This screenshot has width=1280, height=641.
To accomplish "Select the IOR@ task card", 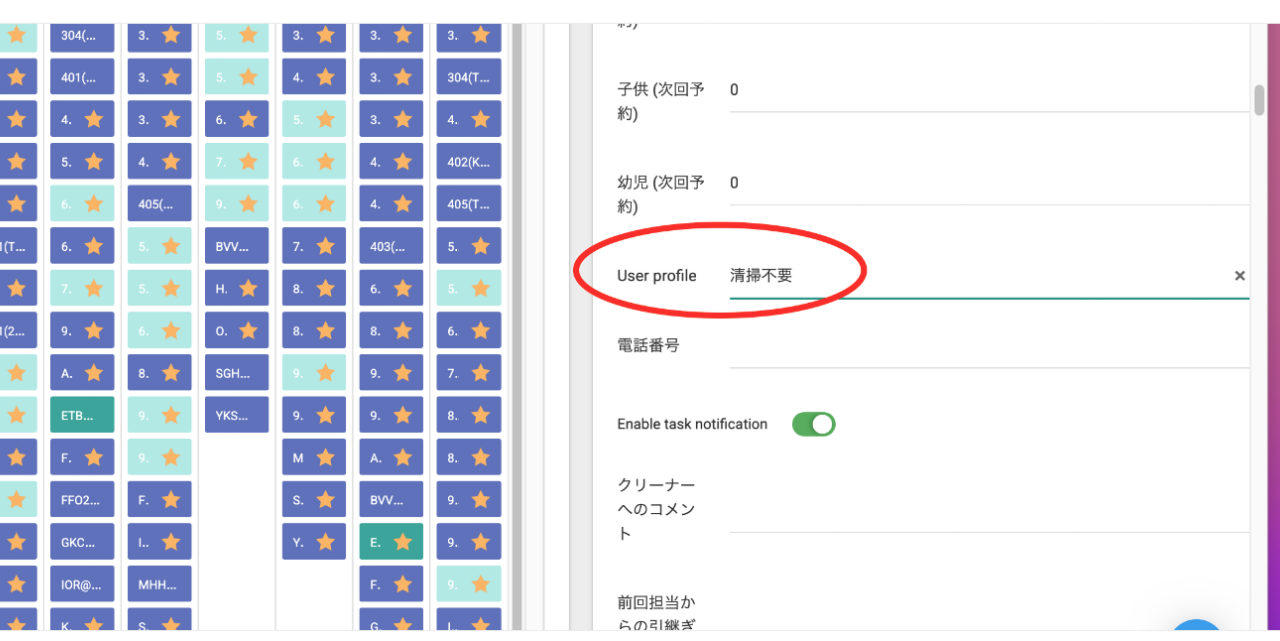I will click(82, 584).
